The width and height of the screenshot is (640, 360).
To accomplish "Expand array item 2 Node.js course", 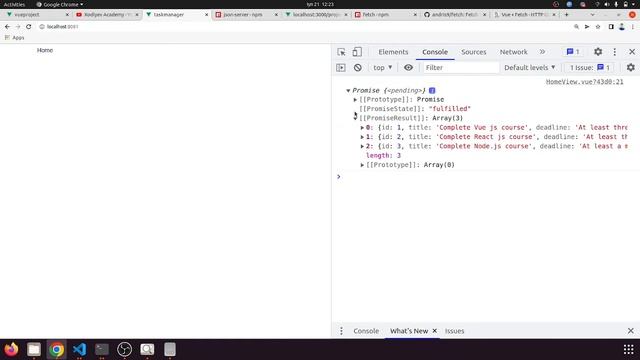I will pos(362,147).
